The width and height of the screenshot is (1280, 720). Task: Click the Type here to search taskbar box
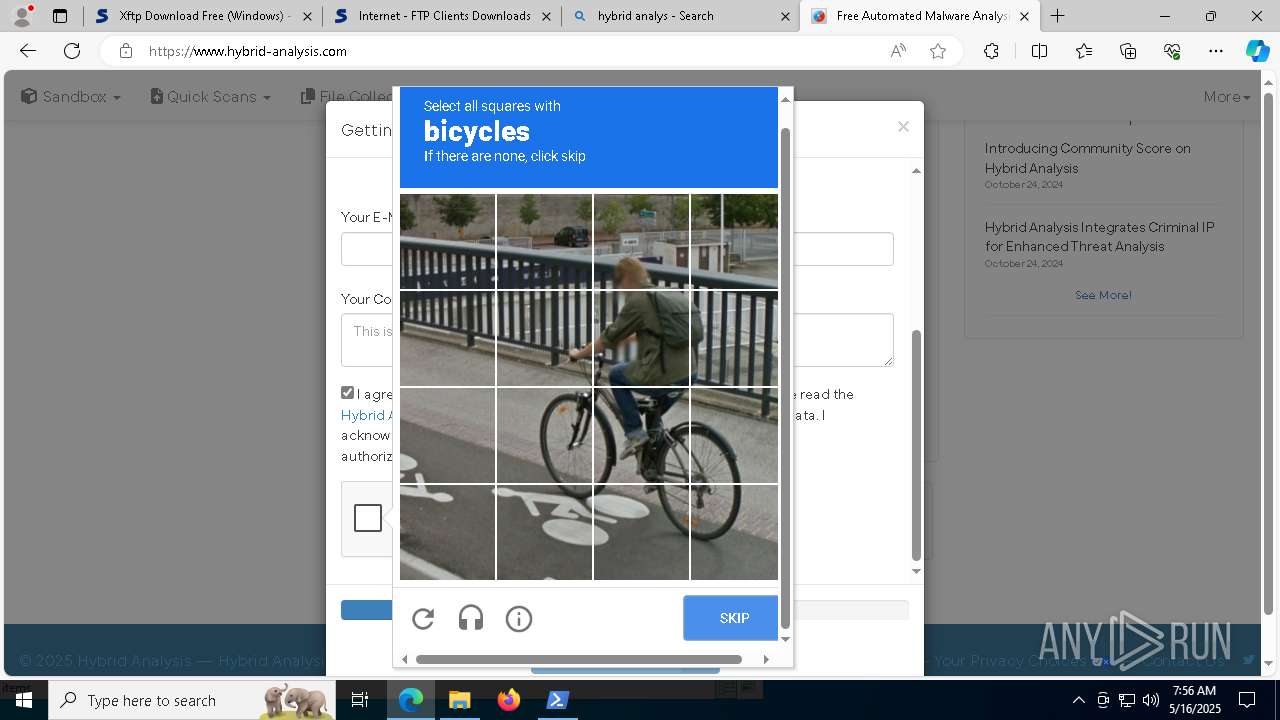[x=192, y=700]
